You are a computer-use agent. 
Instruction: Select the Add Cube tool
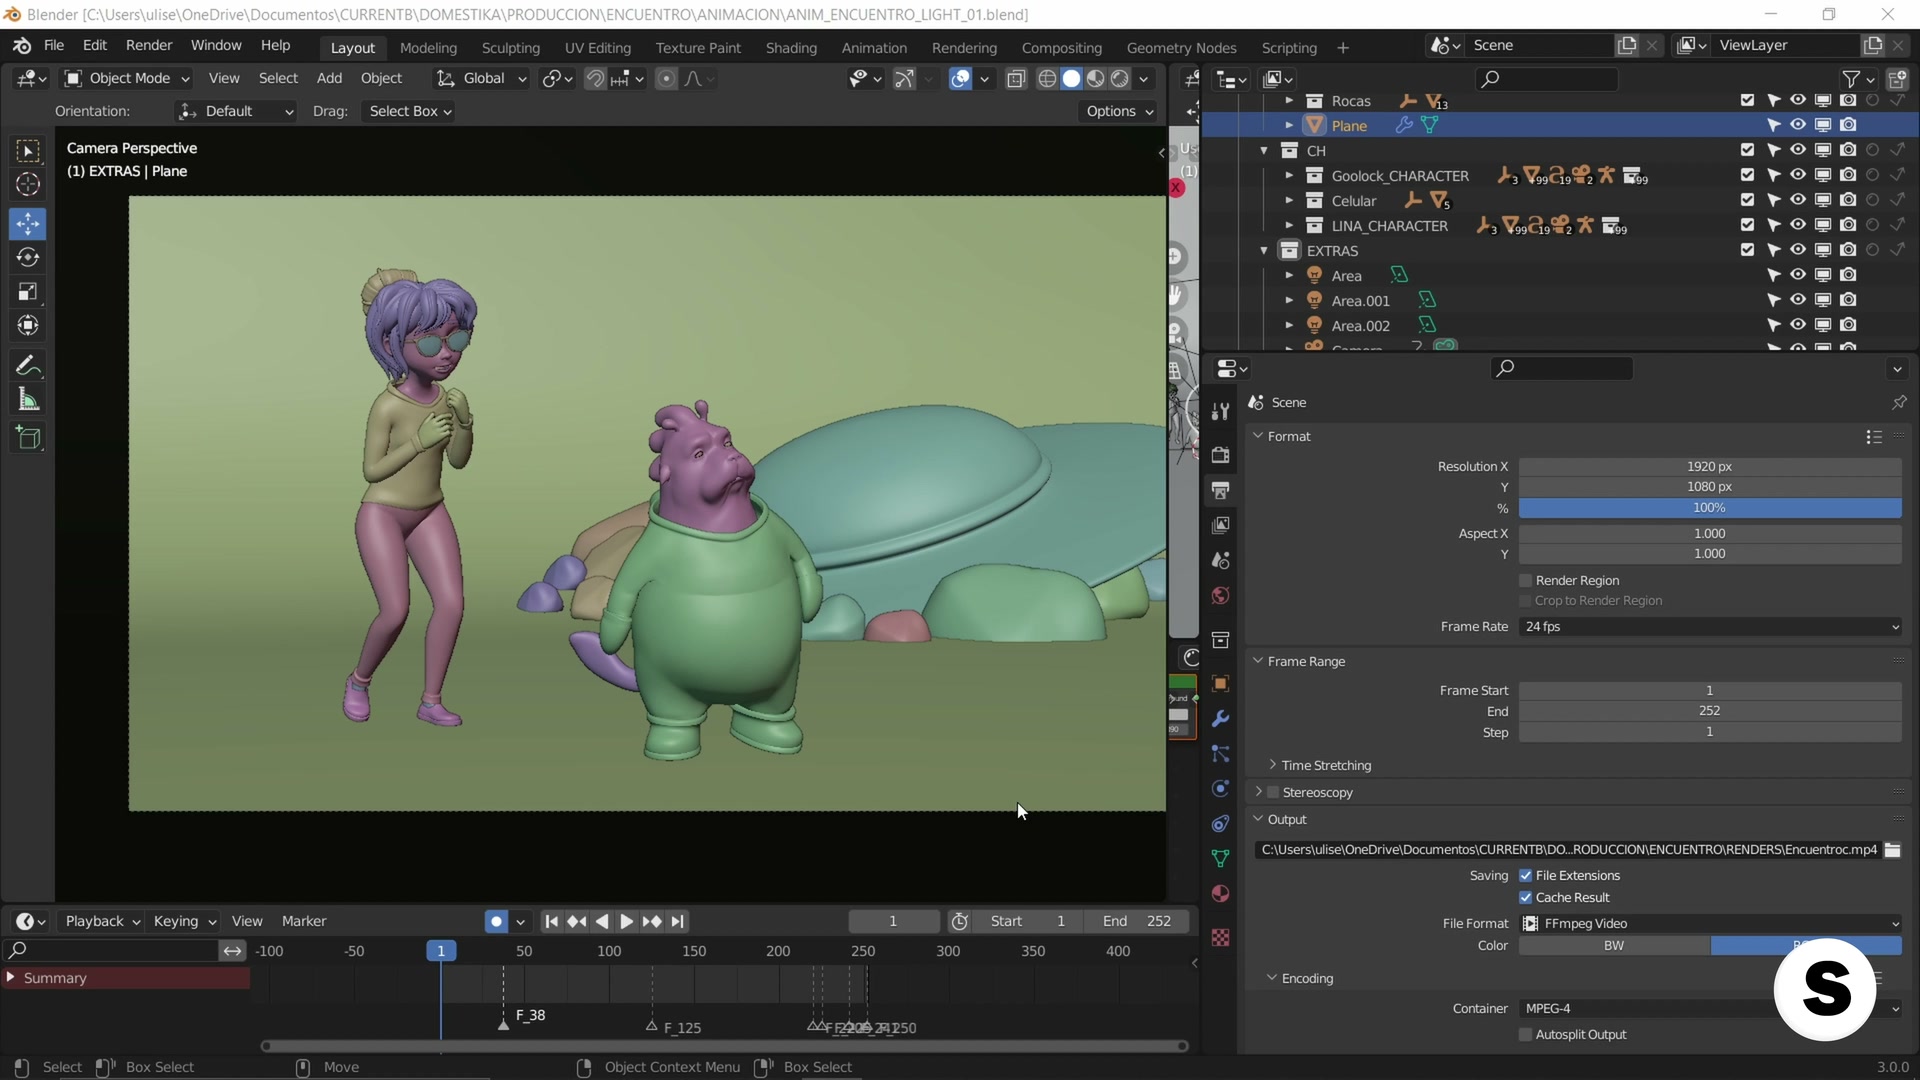[28, 438]
